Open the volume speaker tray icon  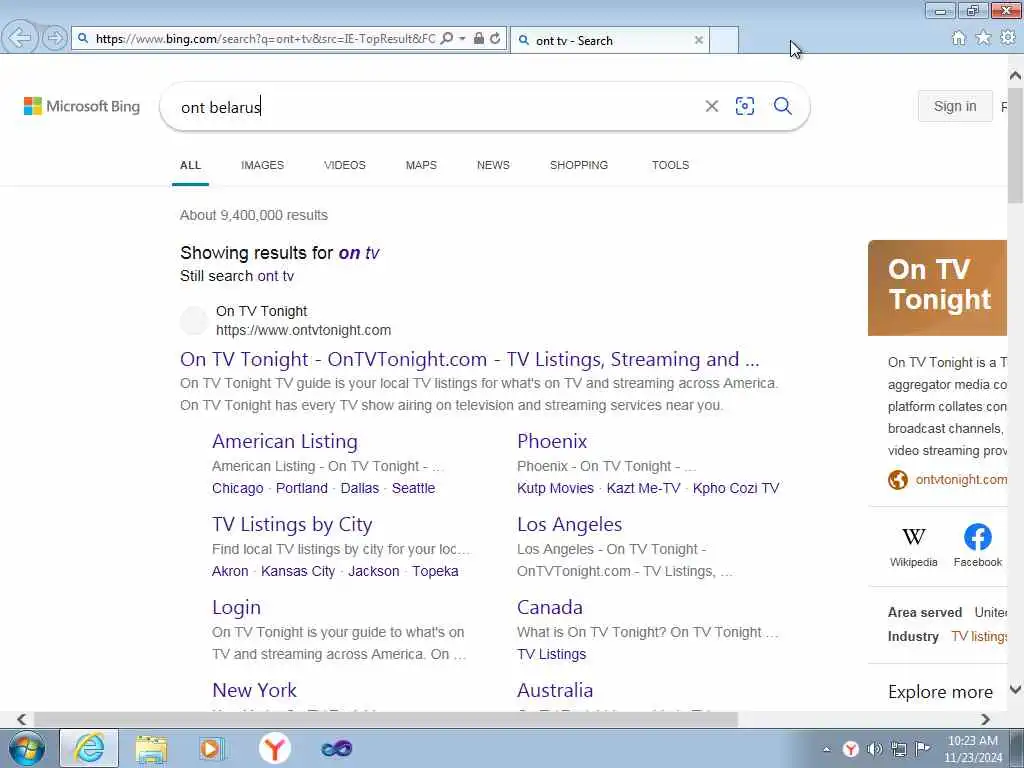pyautogui.click(x=874, y=749)
